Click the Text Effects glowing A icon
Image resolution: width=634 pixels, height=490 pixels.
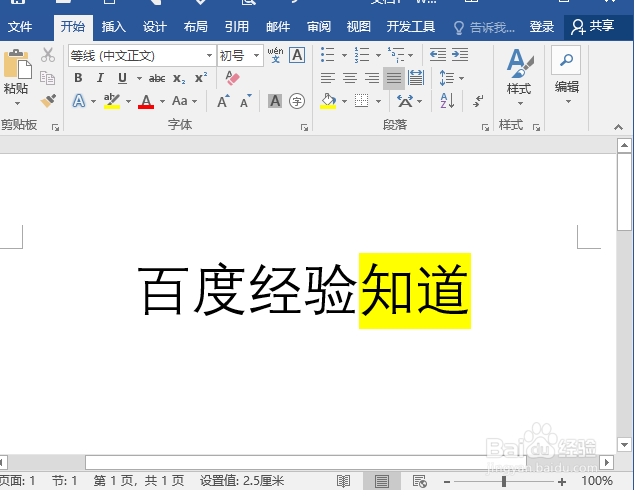[x=79, y=101]
